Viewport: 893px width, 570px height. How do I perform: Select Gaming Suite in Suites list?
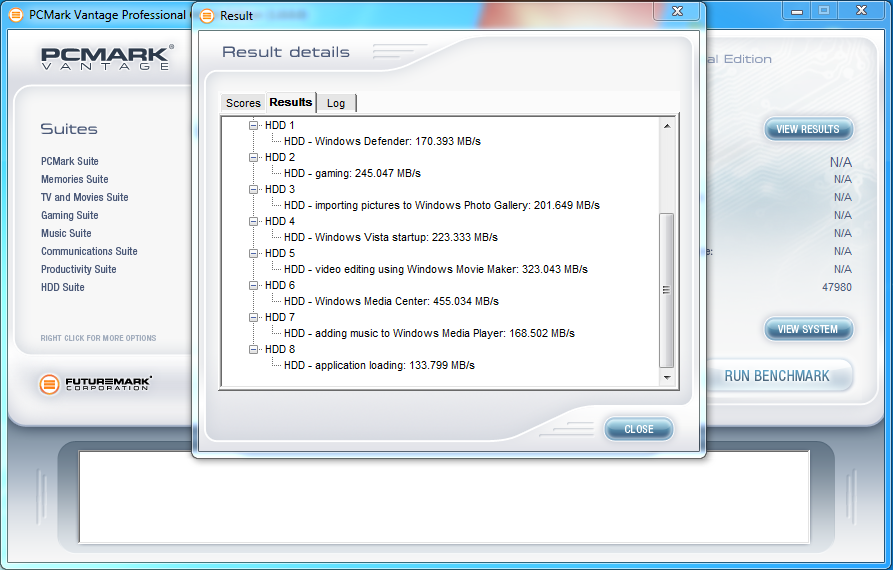click(69, 215)
